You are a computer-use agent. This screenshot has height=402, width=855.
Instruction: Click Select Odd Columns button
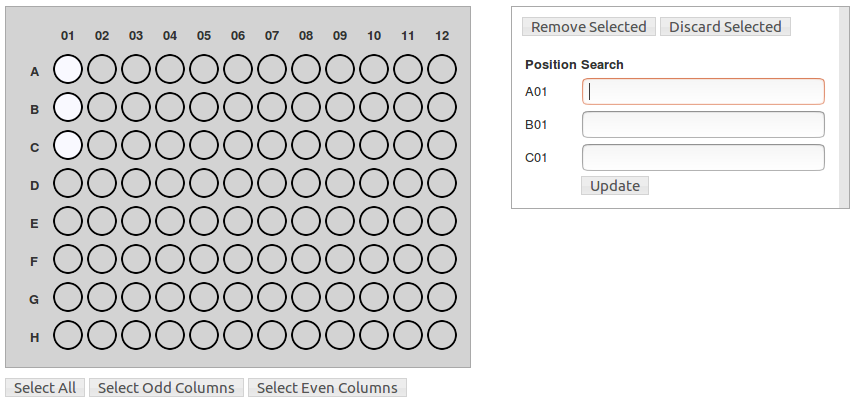click(x=166, y=388)
